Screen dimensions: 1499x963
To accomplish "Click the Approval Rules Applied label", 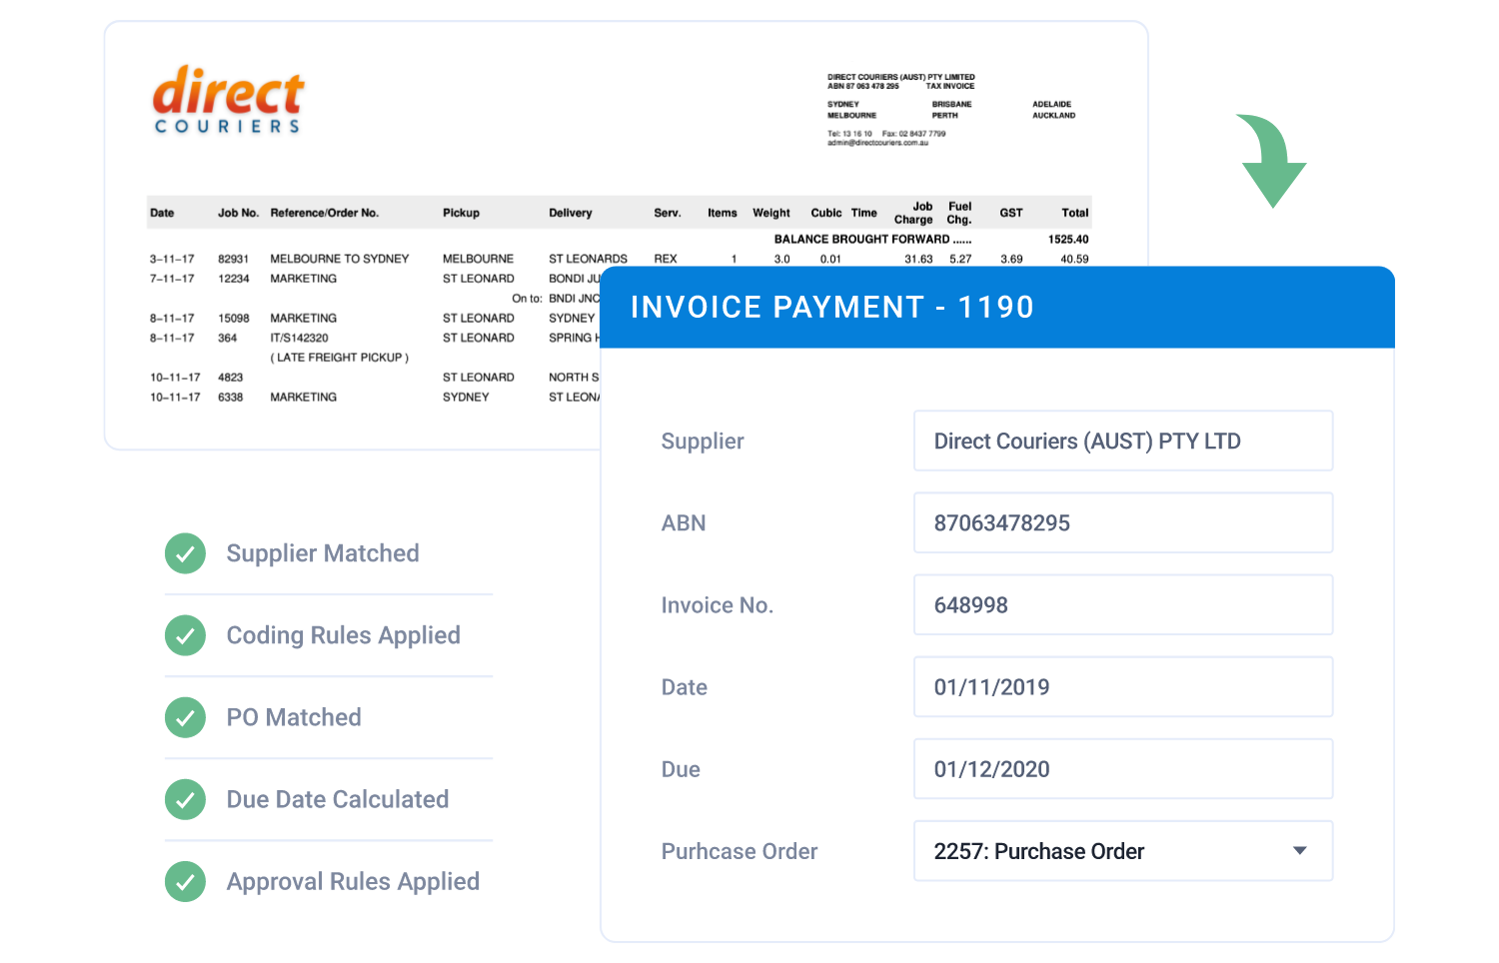I will [x=353, y=881].
